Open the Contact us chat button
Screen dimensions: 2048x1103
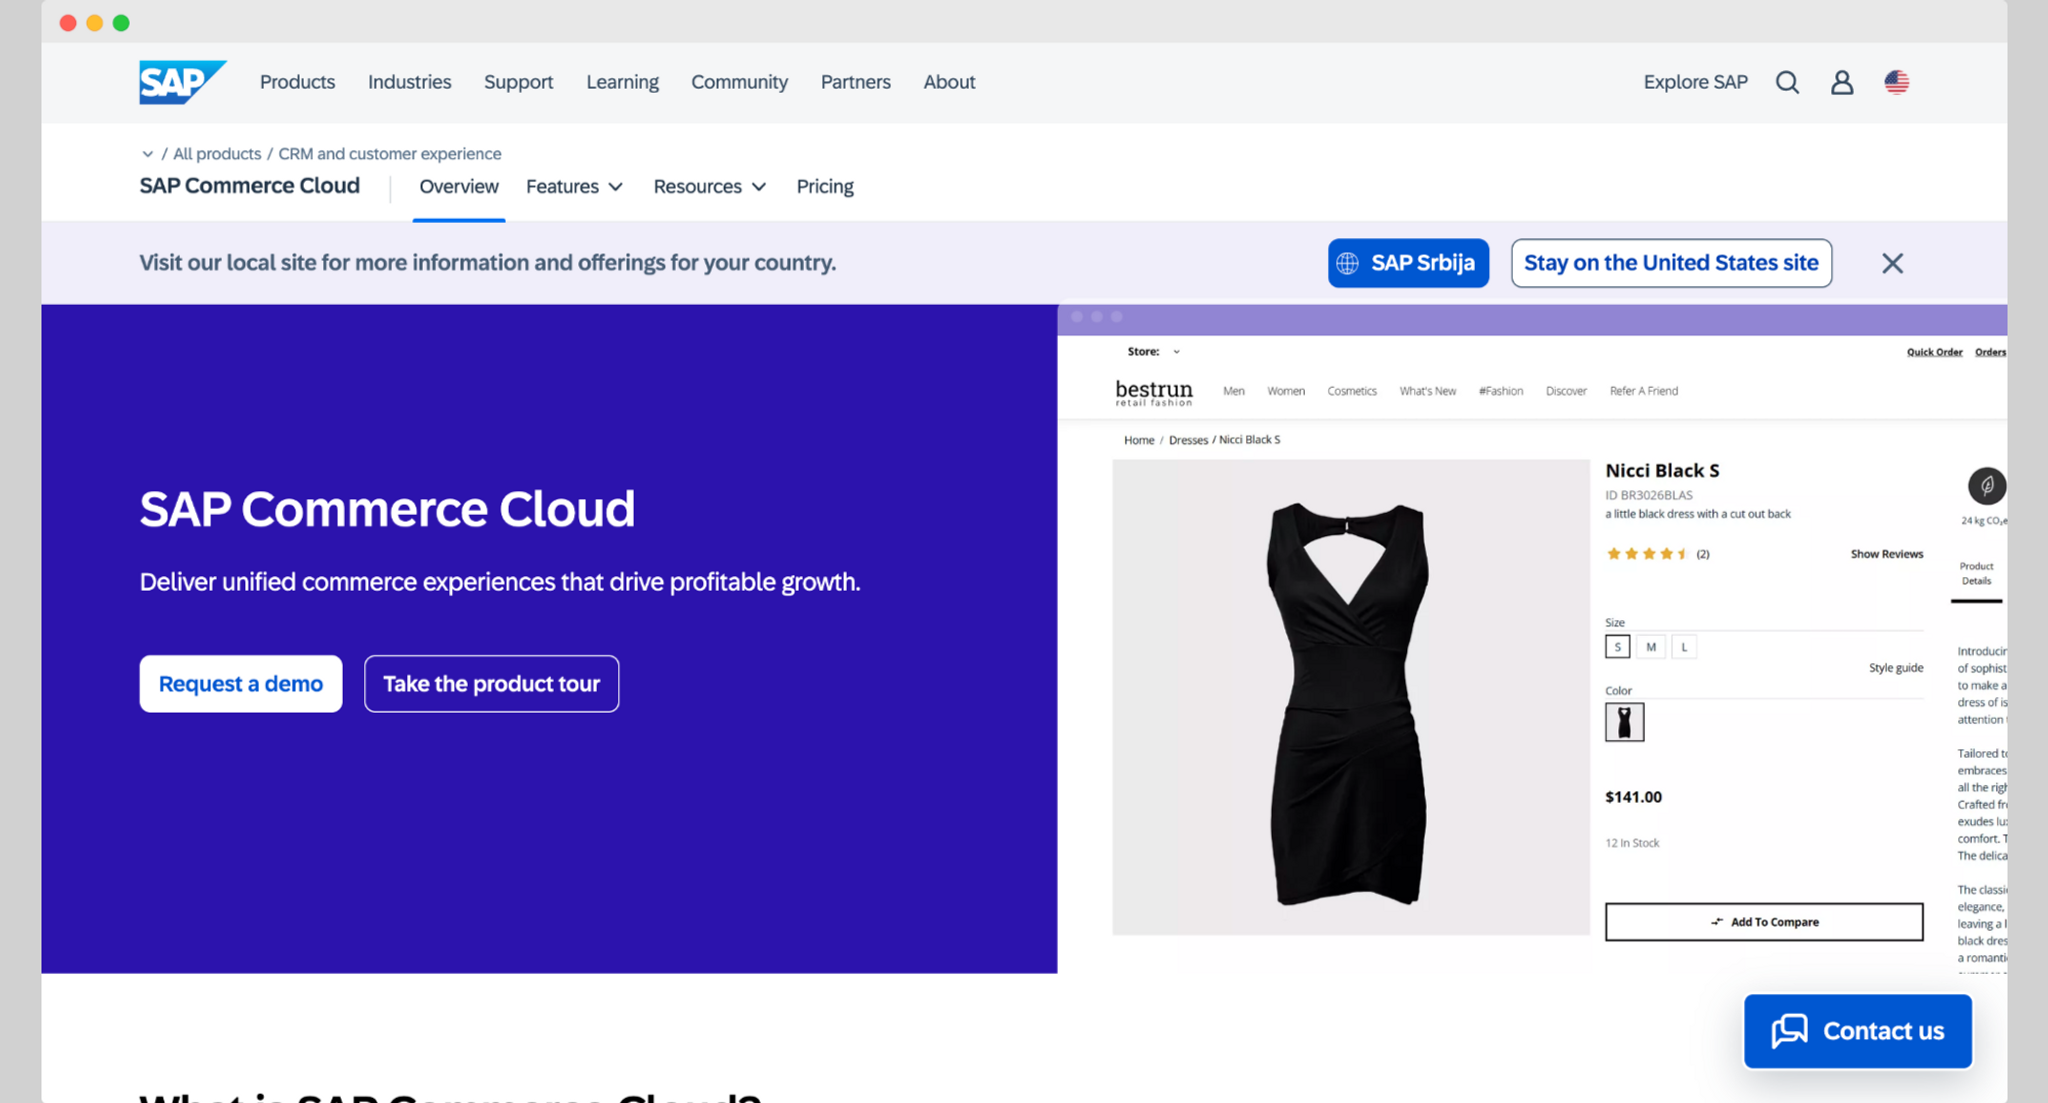[1858, 1031]
